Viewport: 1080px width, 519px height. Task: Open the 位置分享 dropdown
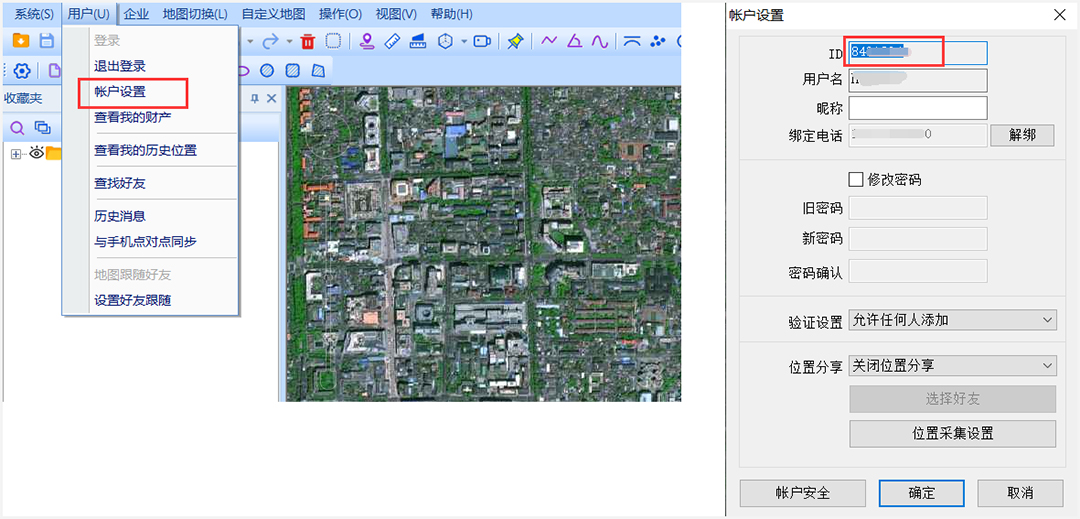[953, 366]
